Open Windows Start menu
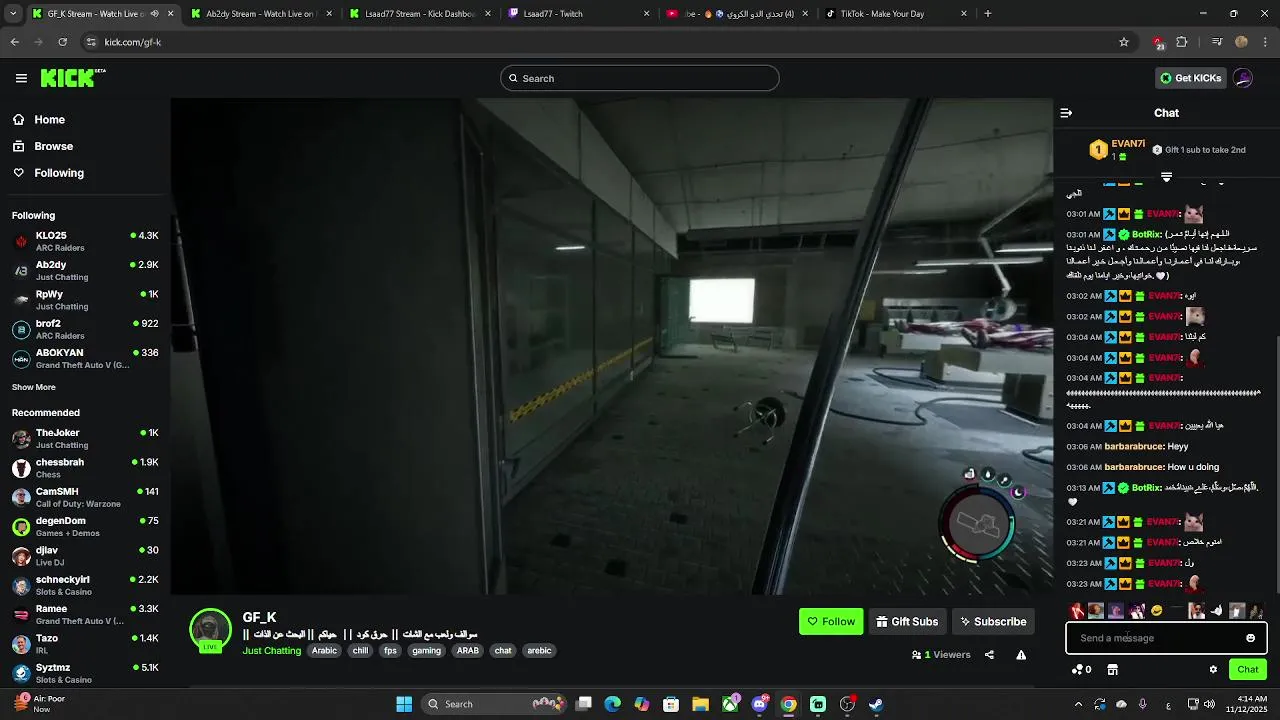 [404, 704]
